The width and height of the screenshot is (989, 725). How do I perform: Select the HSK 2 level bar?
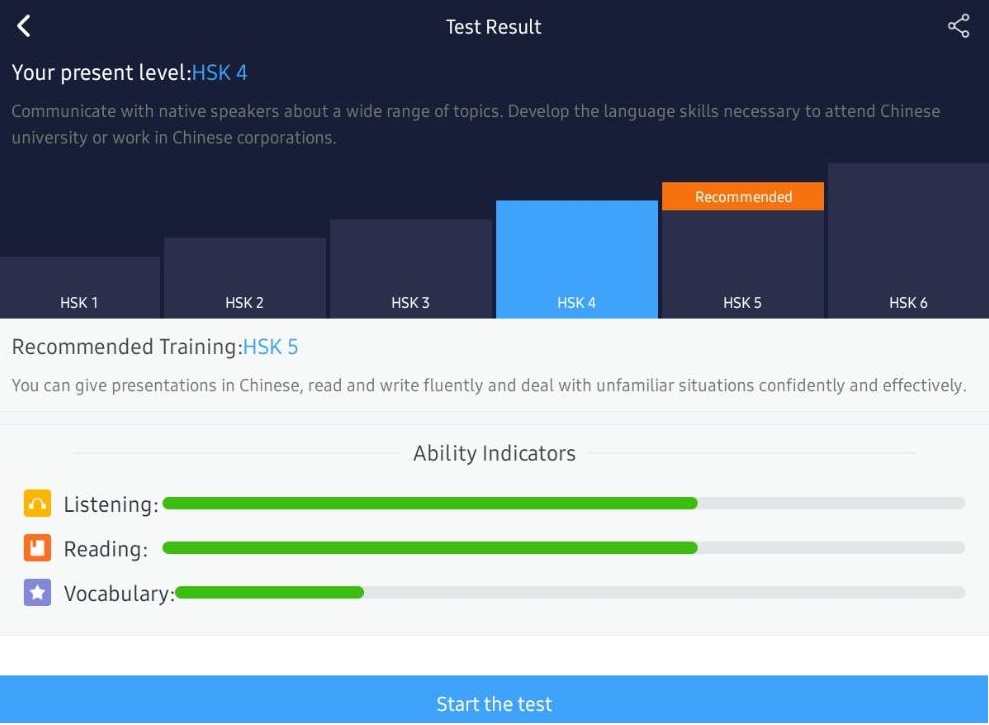tap(245, 279)
